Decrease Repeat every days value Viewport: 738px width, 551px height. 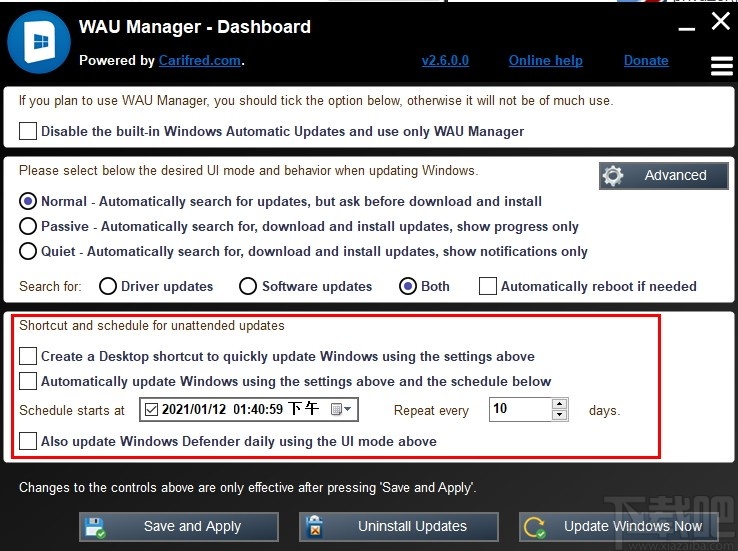[559, 415]
